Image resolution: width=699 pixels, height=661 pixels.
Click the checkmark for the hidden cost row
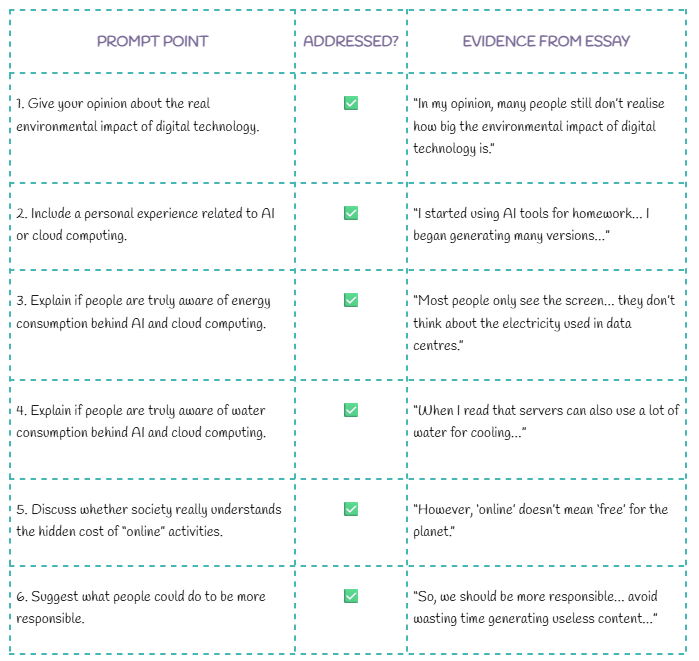click(x=351, y=509)
